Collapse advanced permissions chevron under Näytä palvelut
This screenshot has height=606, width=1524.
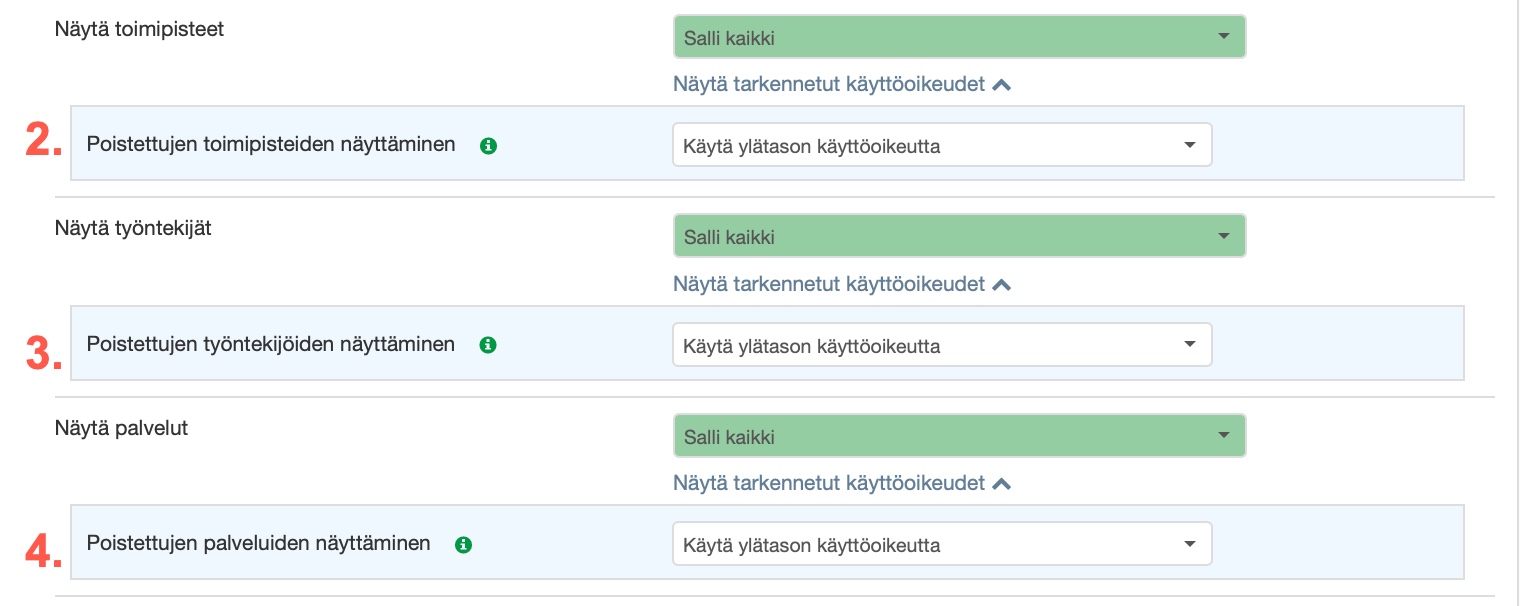coord(1002,484)
